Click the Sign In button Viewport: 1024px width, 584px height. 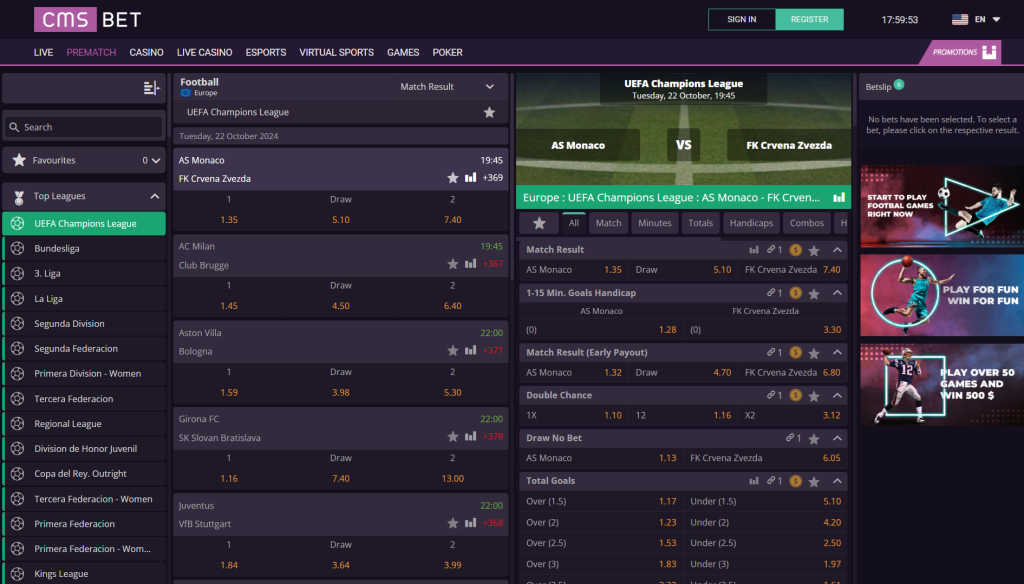click(x=741, y=19)
